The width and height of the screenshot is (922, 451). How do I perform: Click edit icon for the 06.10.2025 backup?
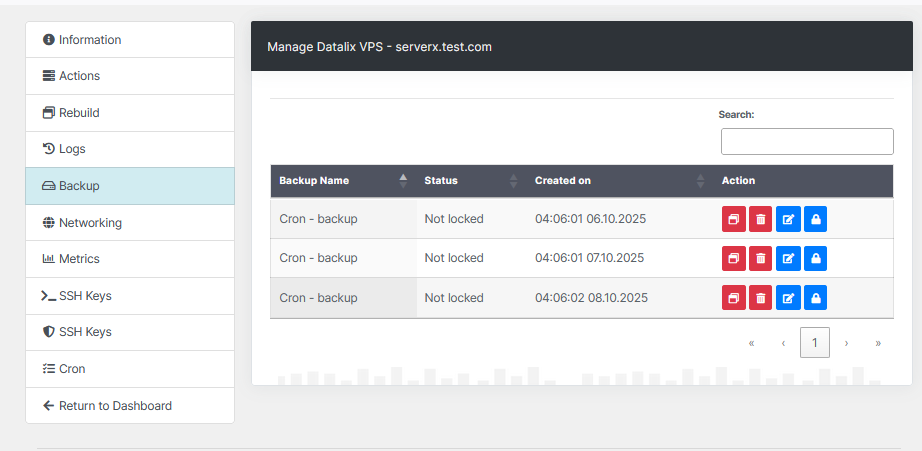click(787, 219)
